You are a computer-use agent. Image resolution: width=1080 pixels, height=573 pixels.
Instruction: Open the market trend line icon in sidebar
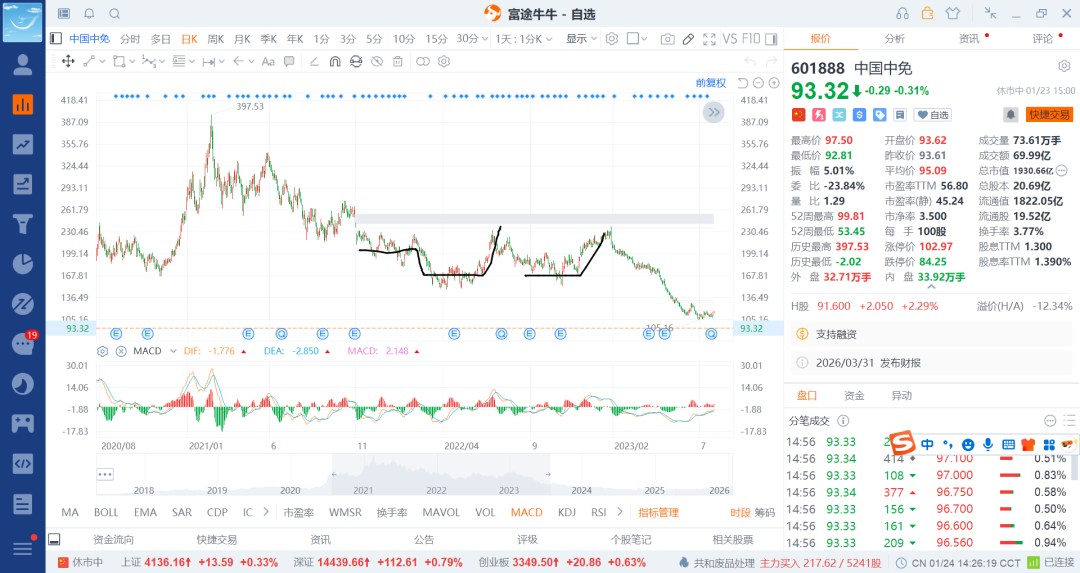(x=23, y=145)
